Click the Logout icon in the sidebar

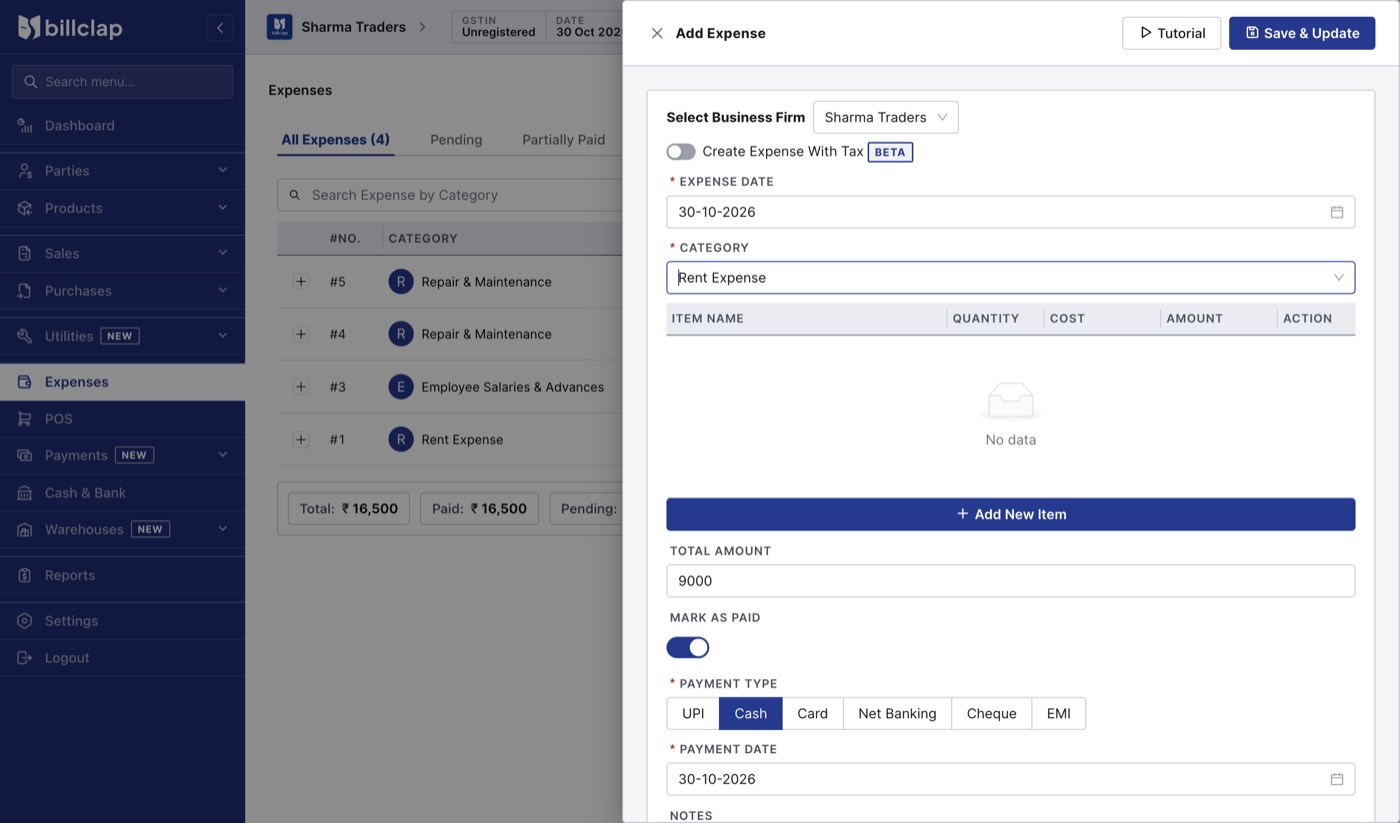tap(25, 657)
